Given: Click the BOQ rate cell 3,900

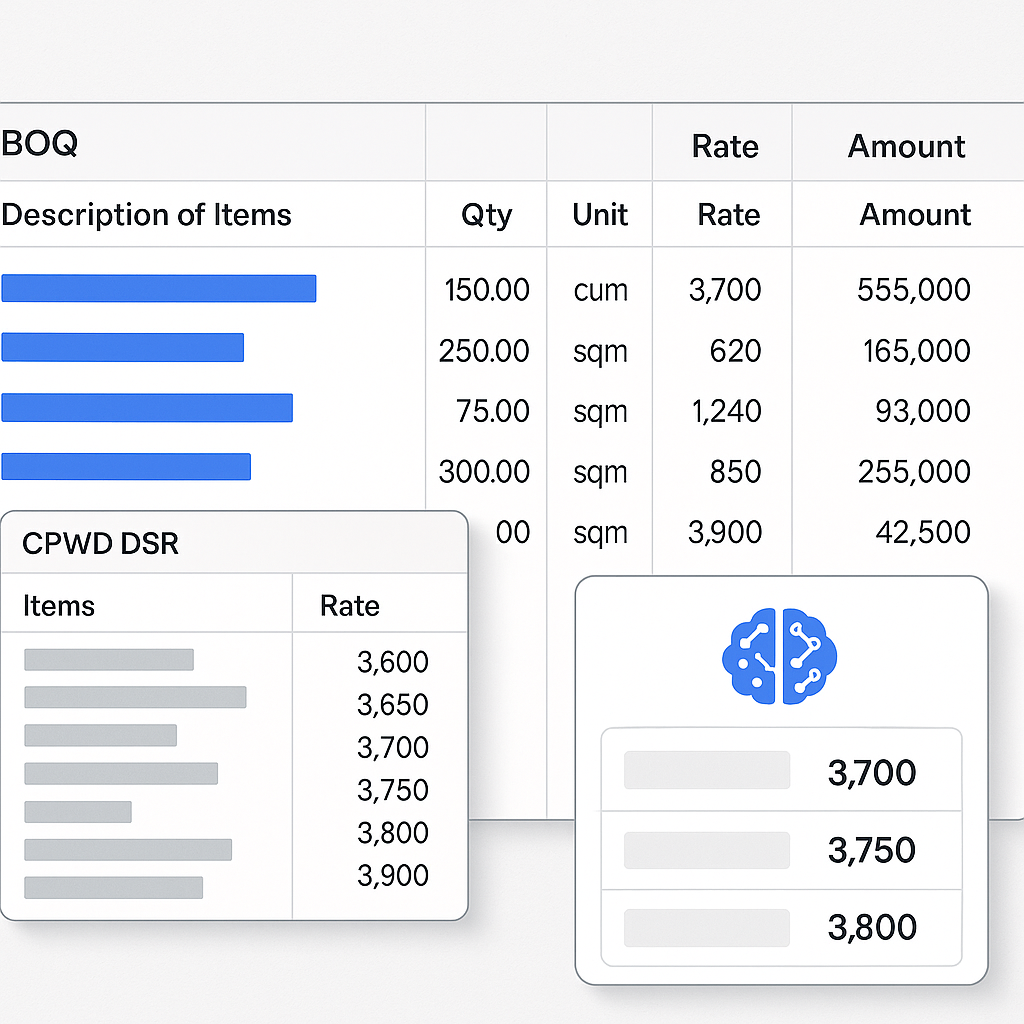Looking at the screenshot, I should [725, 532].
